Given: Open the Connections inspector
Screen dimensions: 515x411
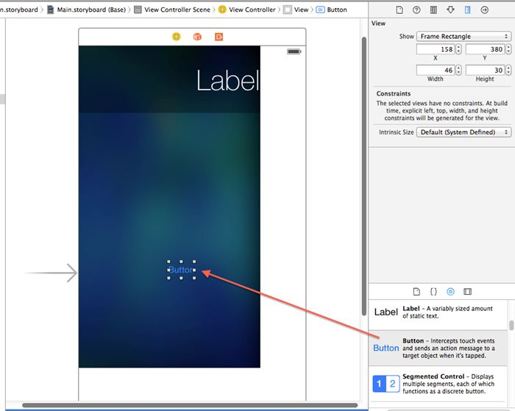Looking at the screenshot, I should pyautogui.click(x=485, y=10).
